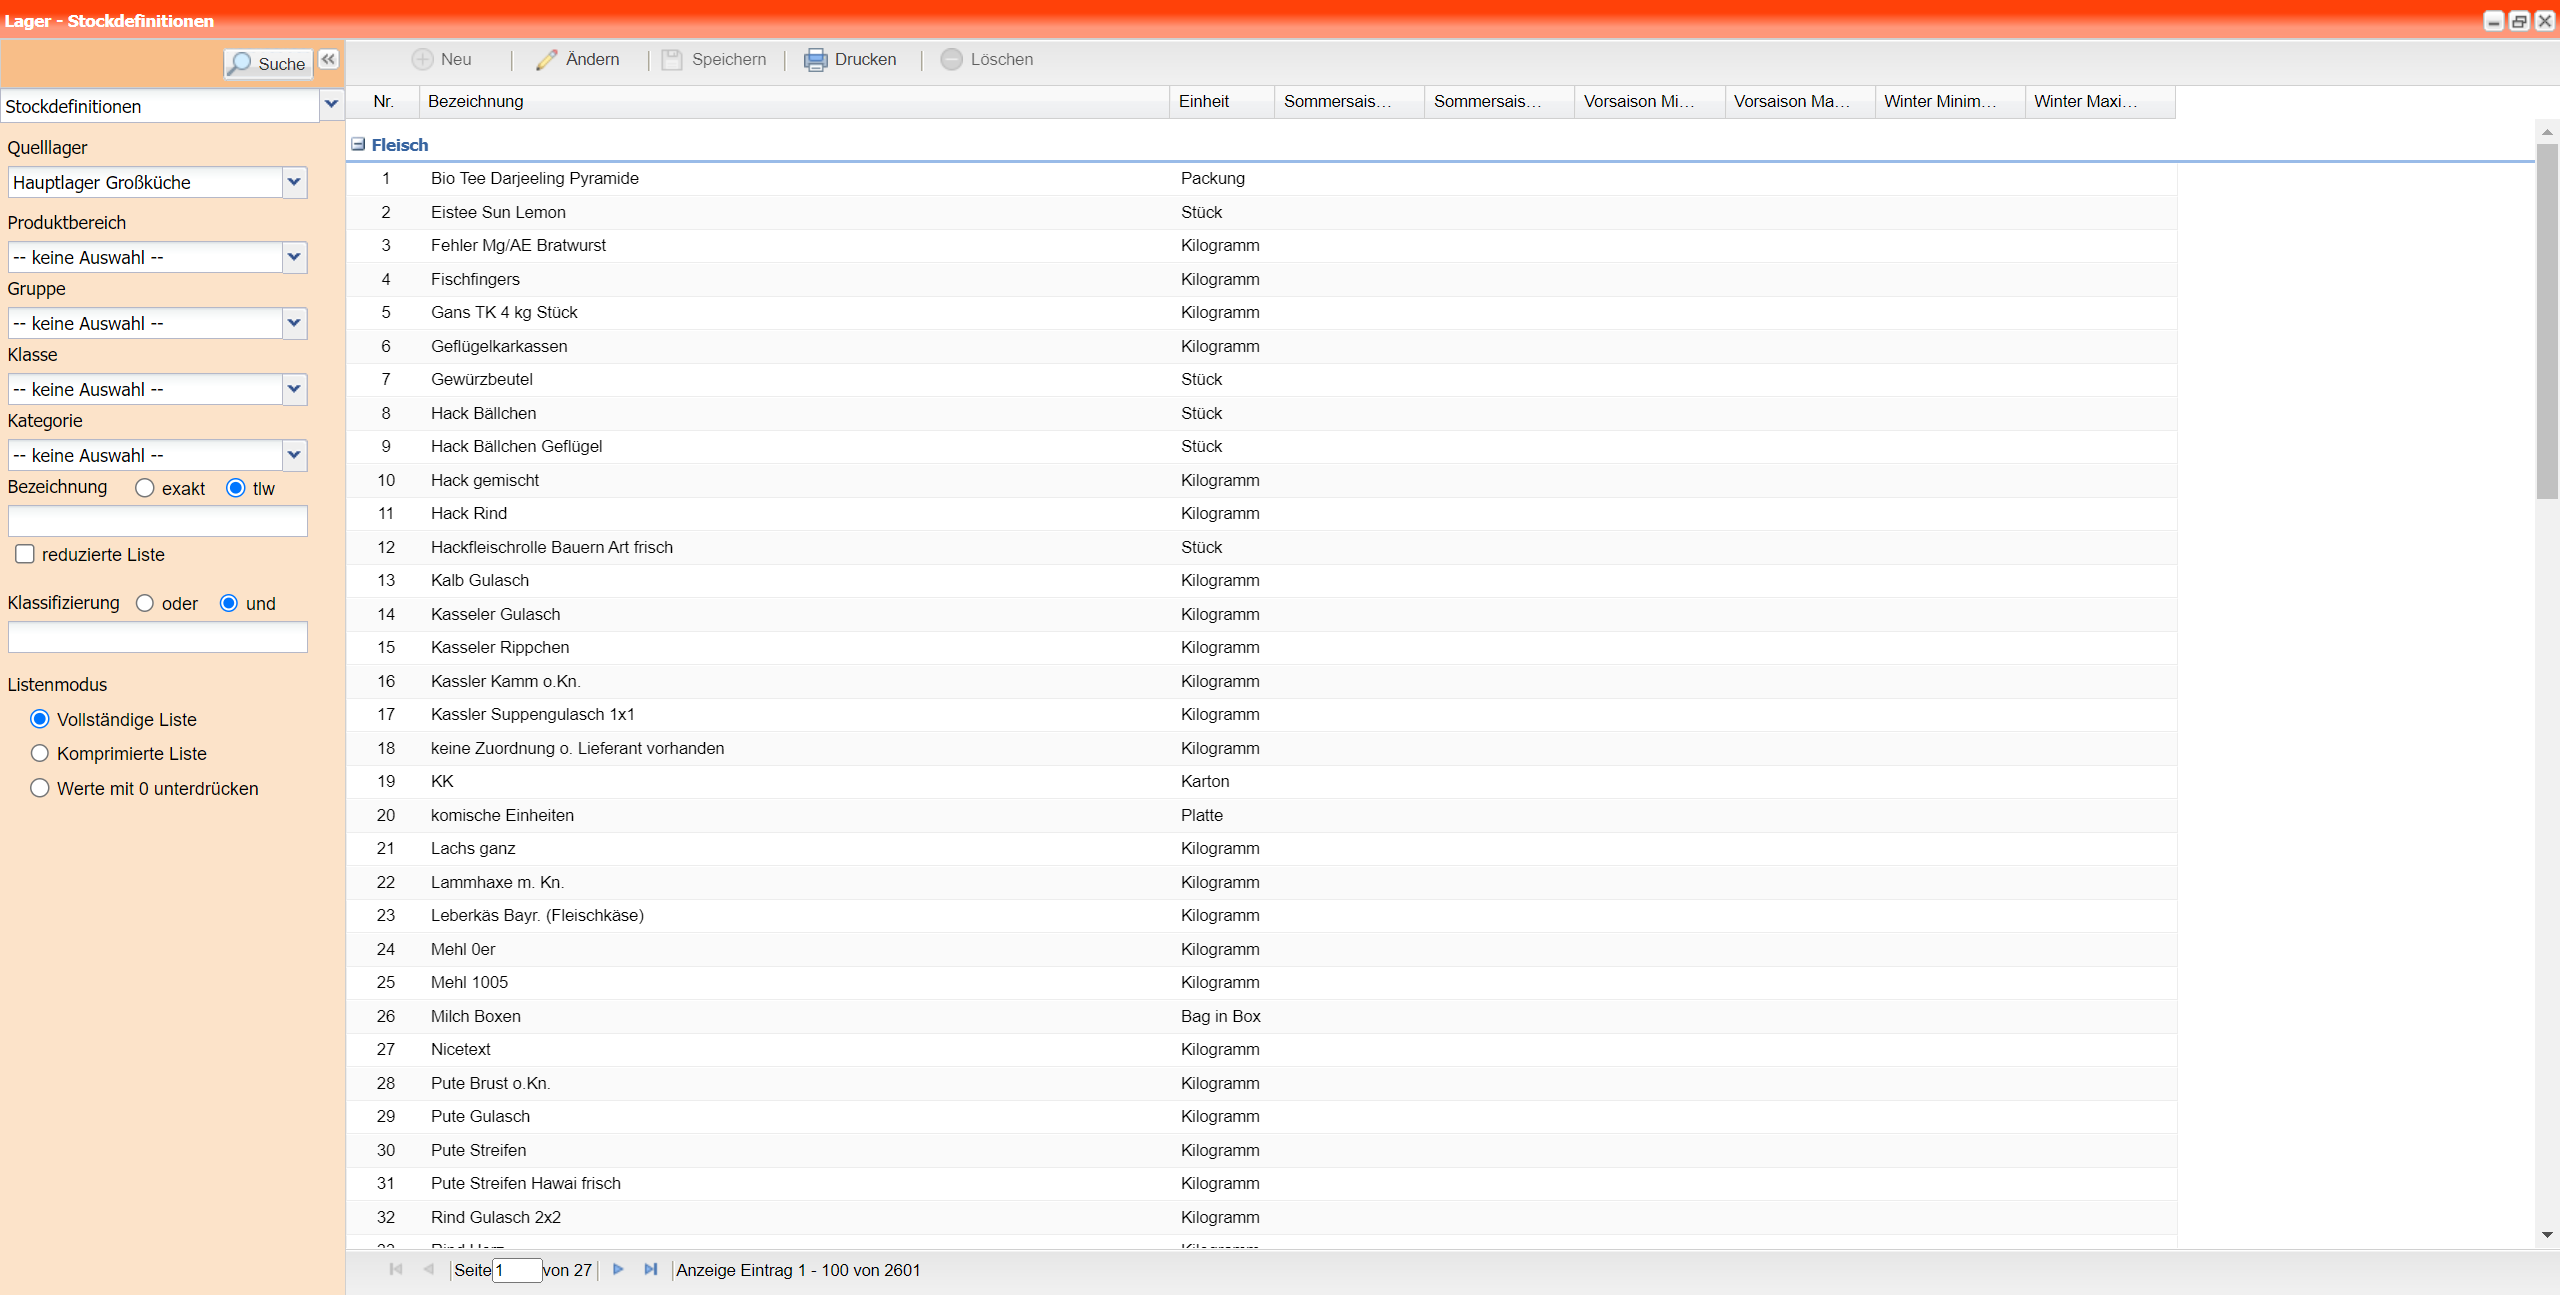This screenshot has height=1295, width=2560.
Task: Choose Komprimierte Liste list mode
Action: click(40, 753)
